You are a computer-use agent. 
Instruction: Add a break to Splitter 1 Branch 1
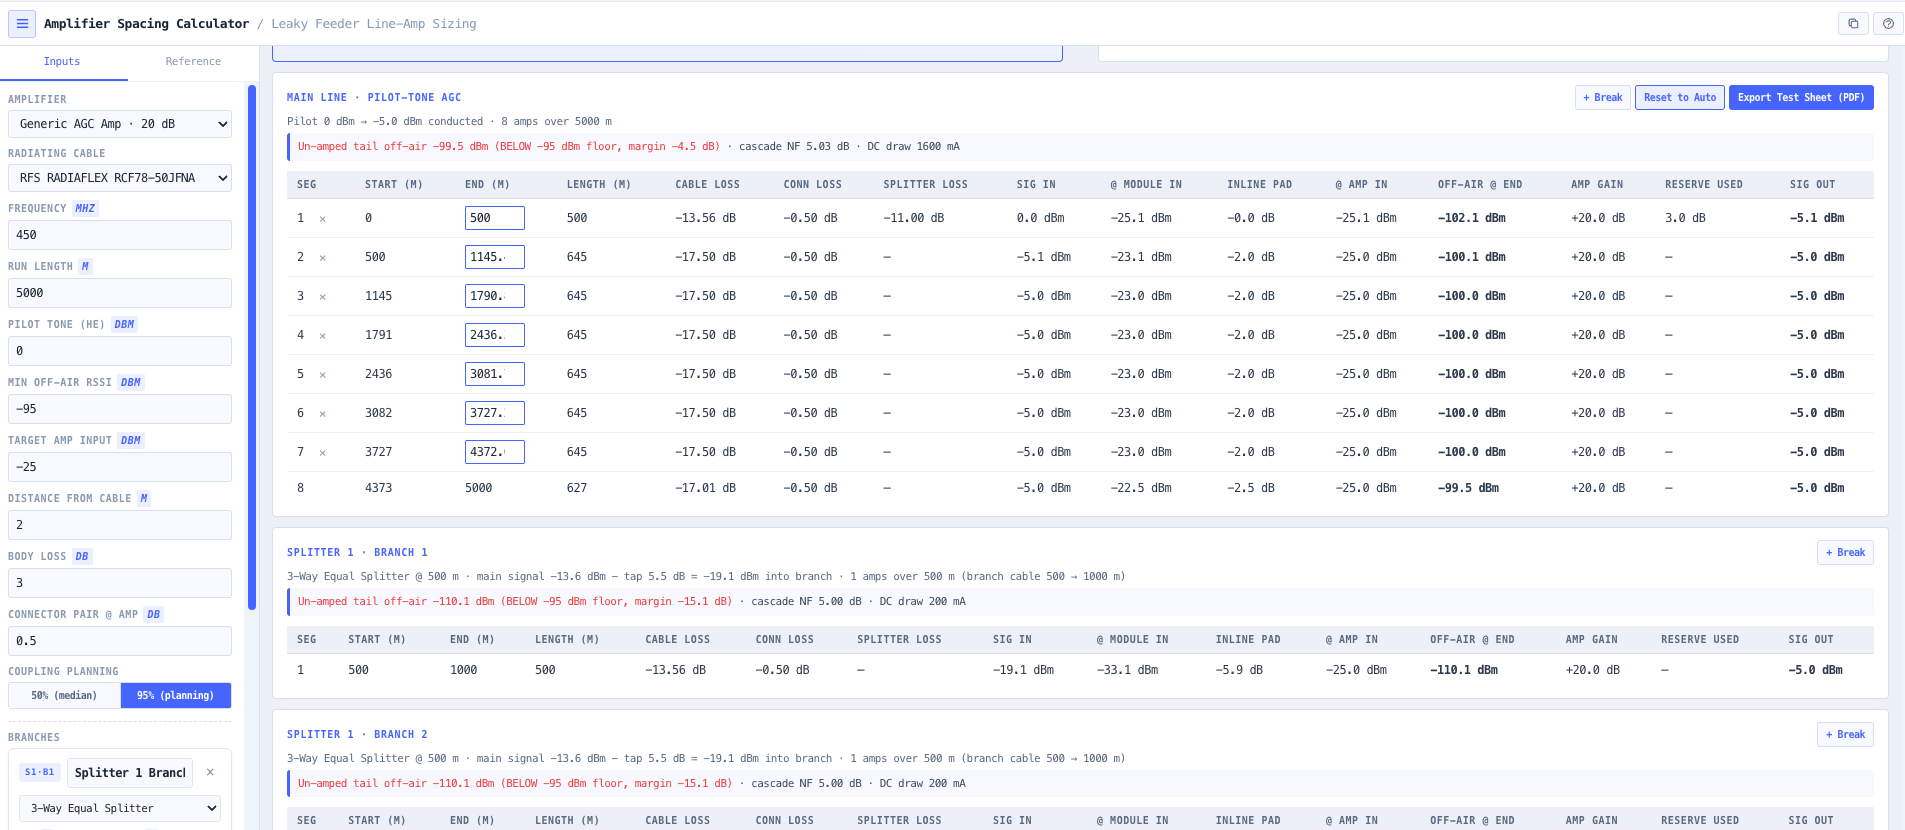click(1845, 552)
